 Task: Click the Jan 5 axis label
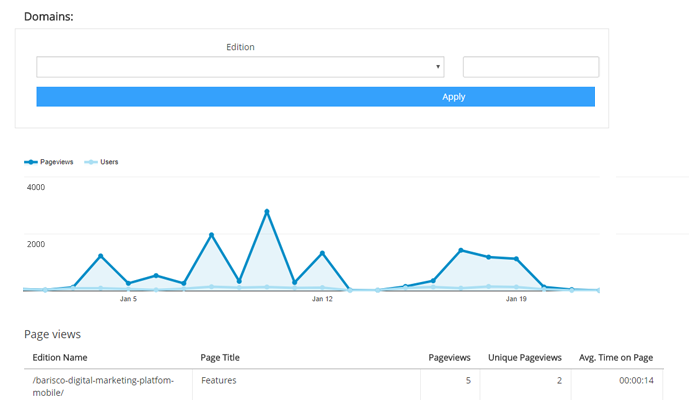click(128, 299)
